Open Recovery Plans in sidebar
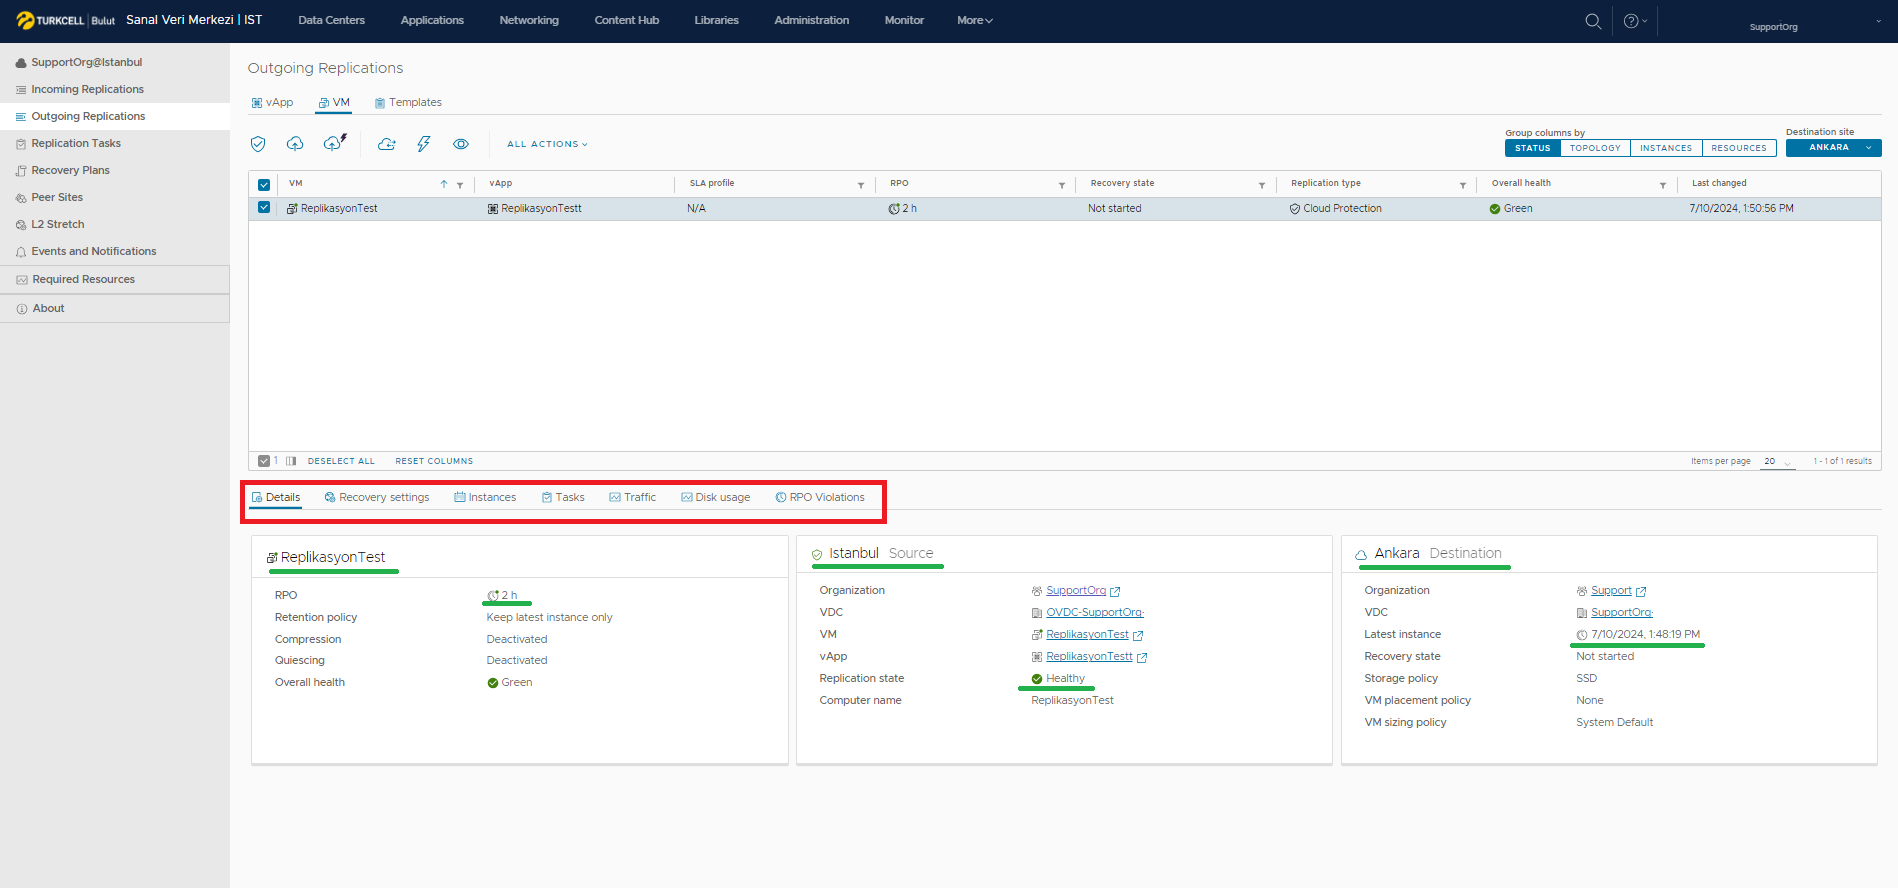This screenshot has width=1898, height=888. (70, 171)
